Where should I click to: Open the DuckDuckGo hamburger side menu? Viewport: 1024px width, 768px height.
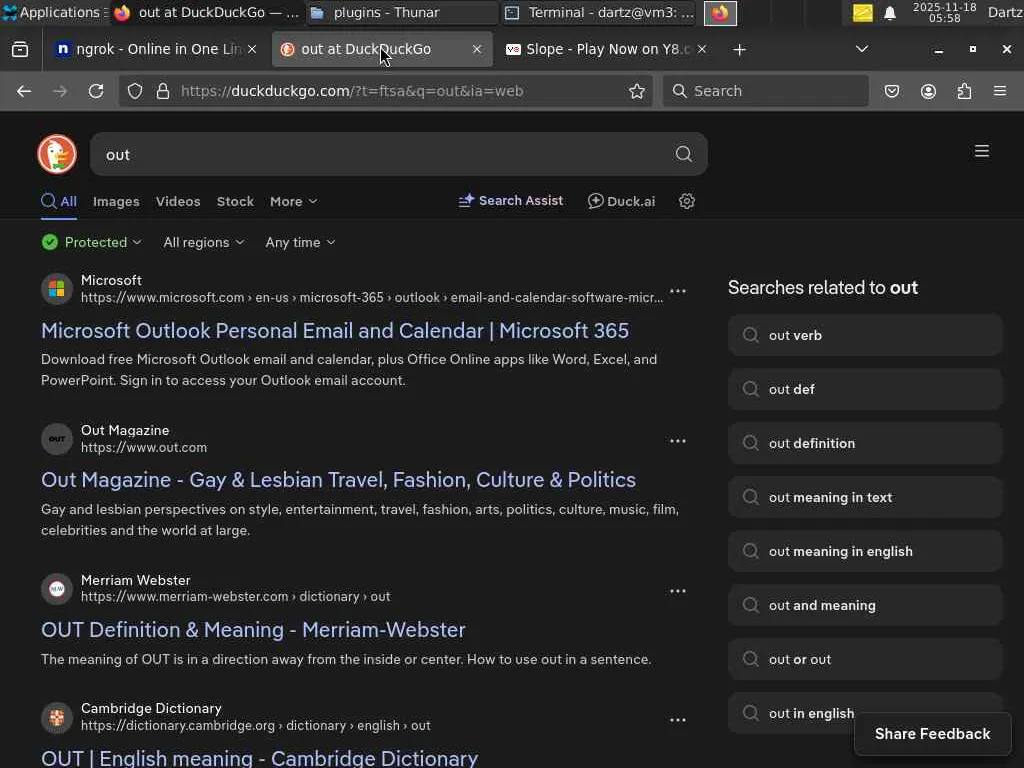point(982,152)
